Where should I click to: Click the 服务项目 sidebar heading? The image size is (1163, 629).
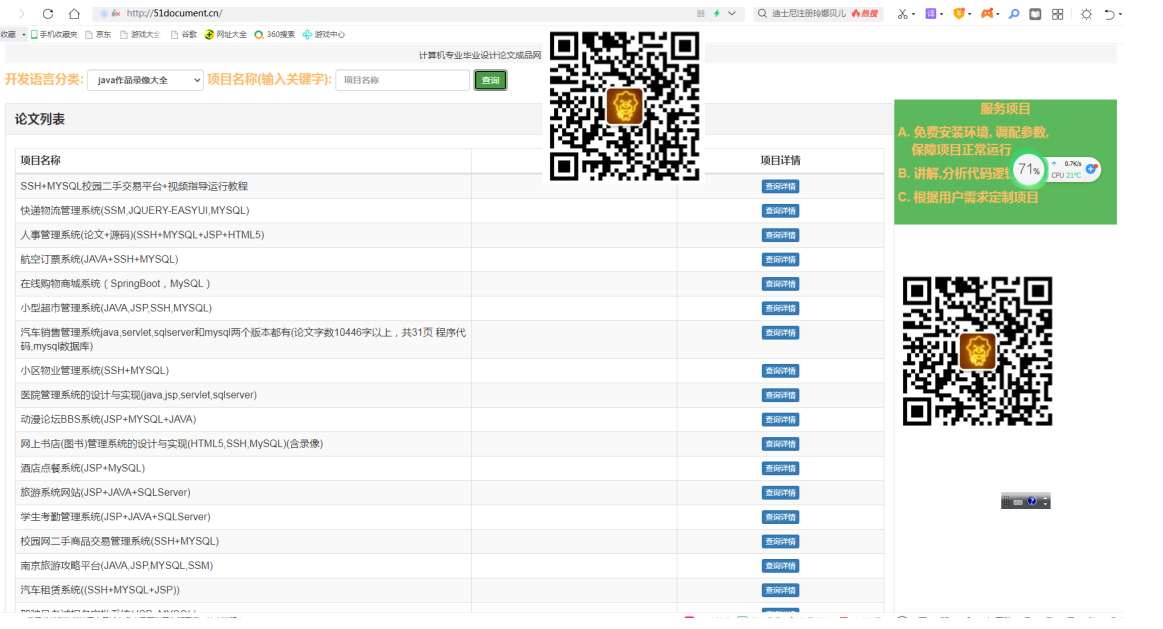(1005, 109)
